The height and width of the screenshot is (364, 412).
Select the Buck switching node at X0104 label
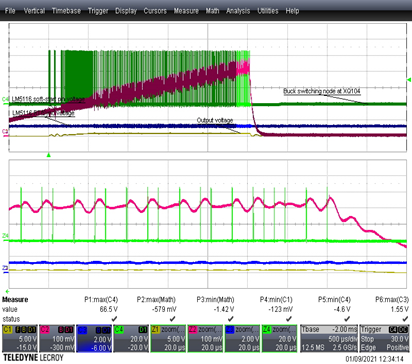tap(322, 91)
